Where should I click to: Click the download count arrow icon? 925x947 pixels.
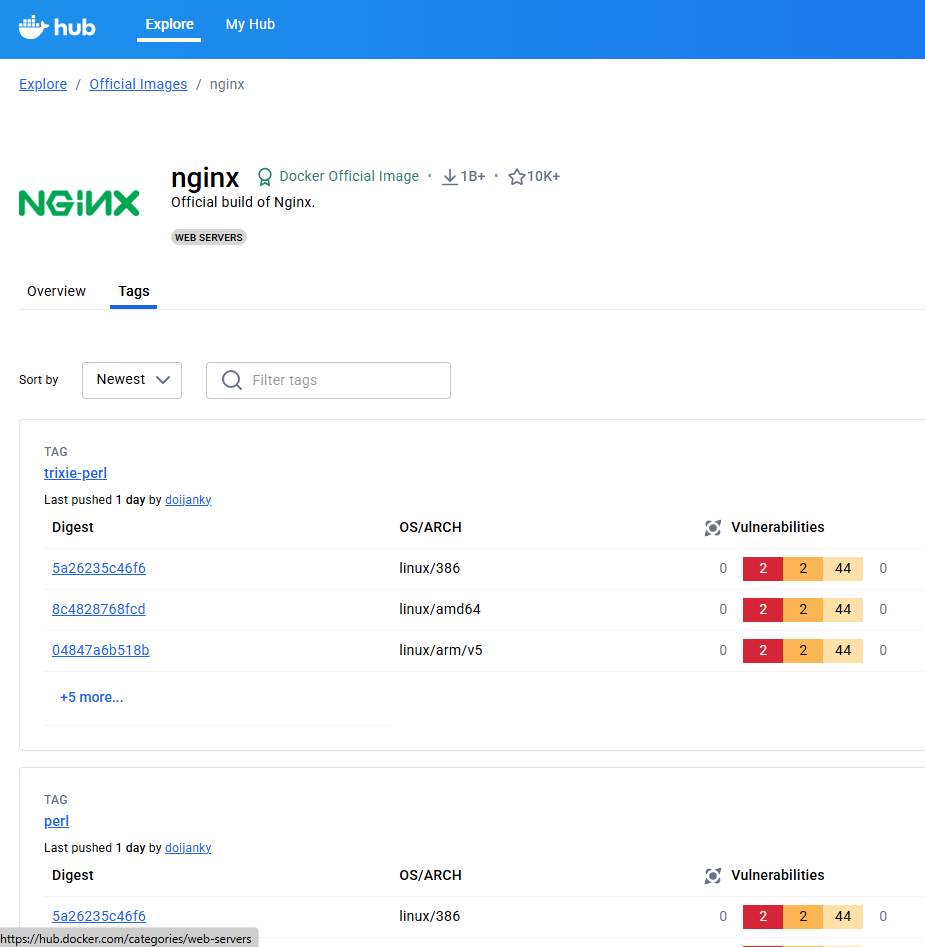(x=449, y=176)
